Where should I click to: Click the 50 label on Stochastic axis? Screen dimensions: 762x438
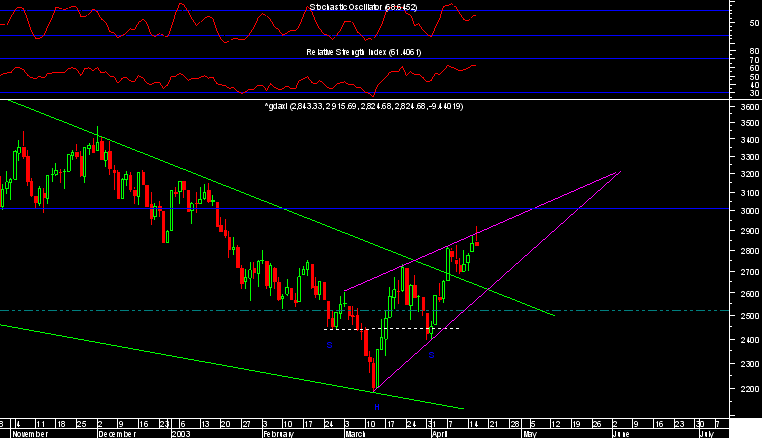pos(754,23)
